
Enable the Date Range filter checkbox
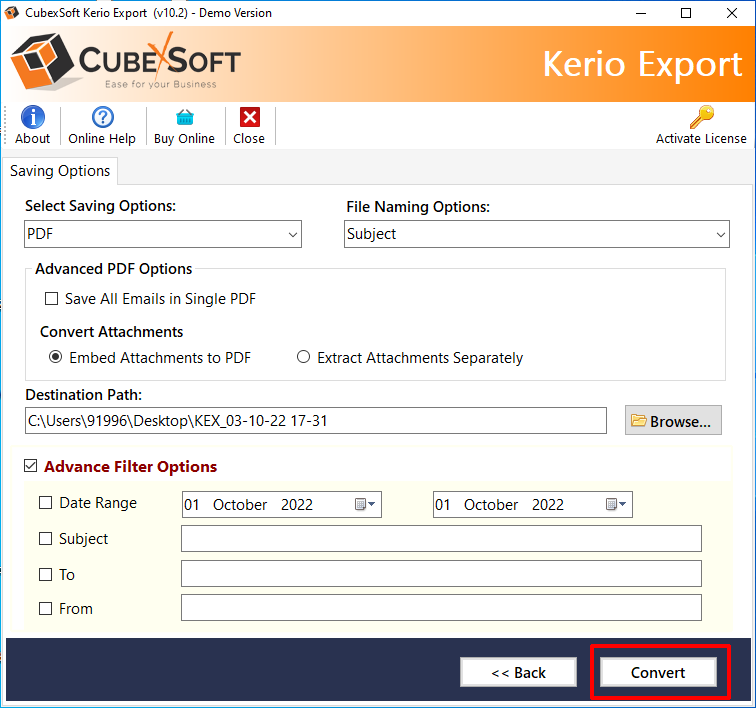pyautogui.click(x=45, y=503)
